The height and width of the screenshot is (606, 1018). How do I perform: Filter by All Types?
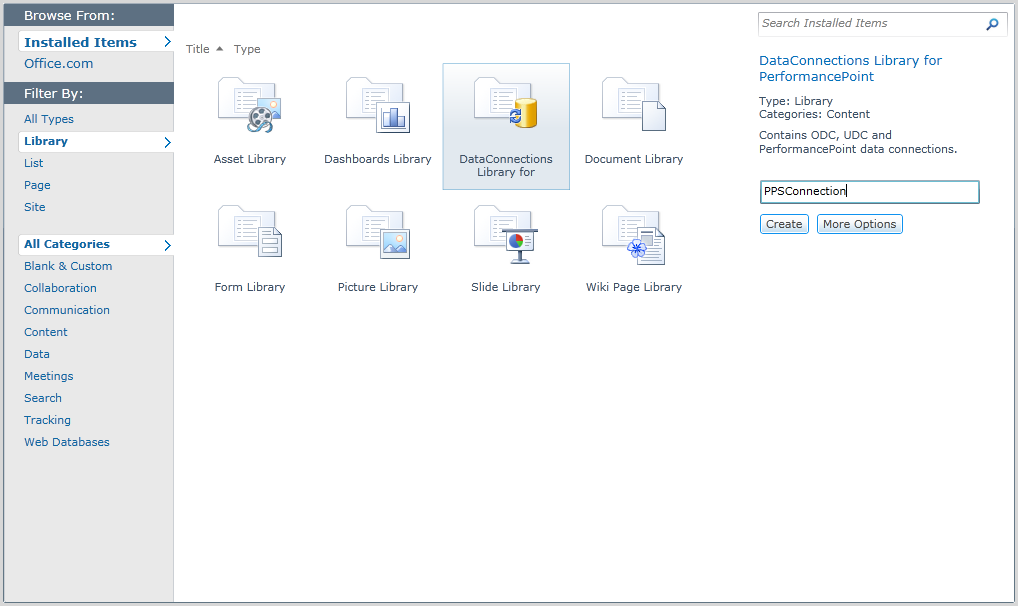[49, 119]
